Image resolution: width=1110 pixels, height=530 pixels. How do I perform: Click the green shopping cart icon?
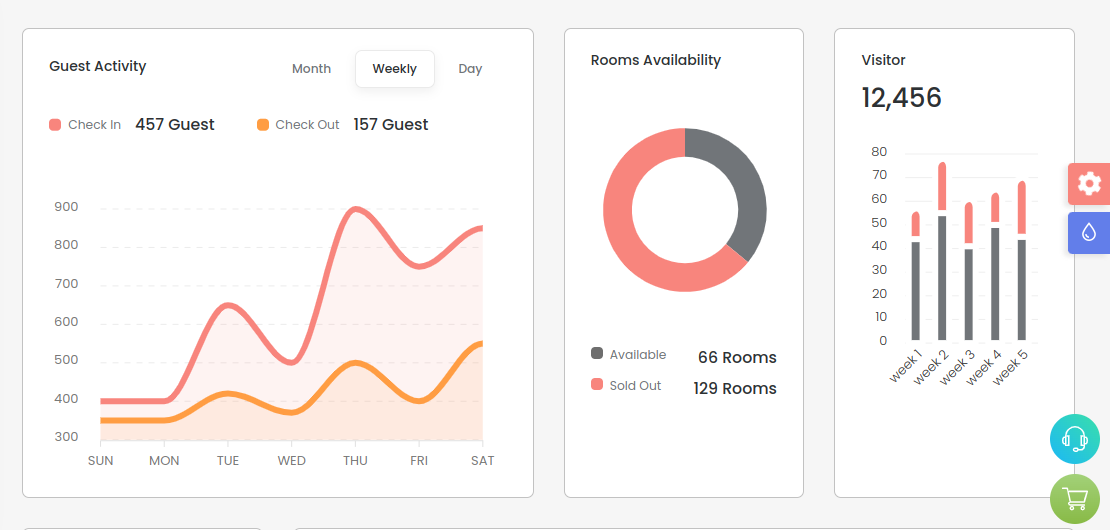coord(1074,498)
